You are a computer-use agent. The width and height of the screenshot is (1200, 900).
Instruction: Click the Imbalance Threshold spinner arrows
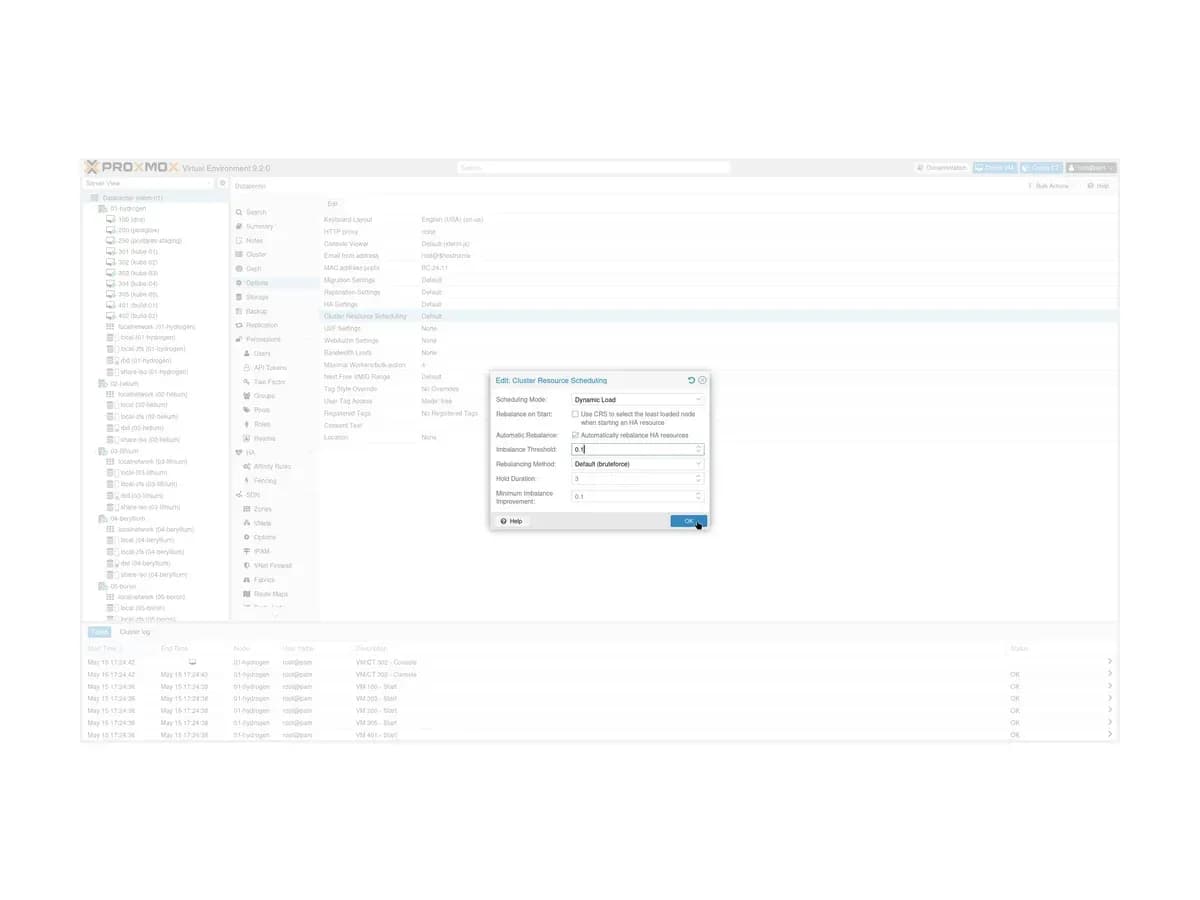700,450
